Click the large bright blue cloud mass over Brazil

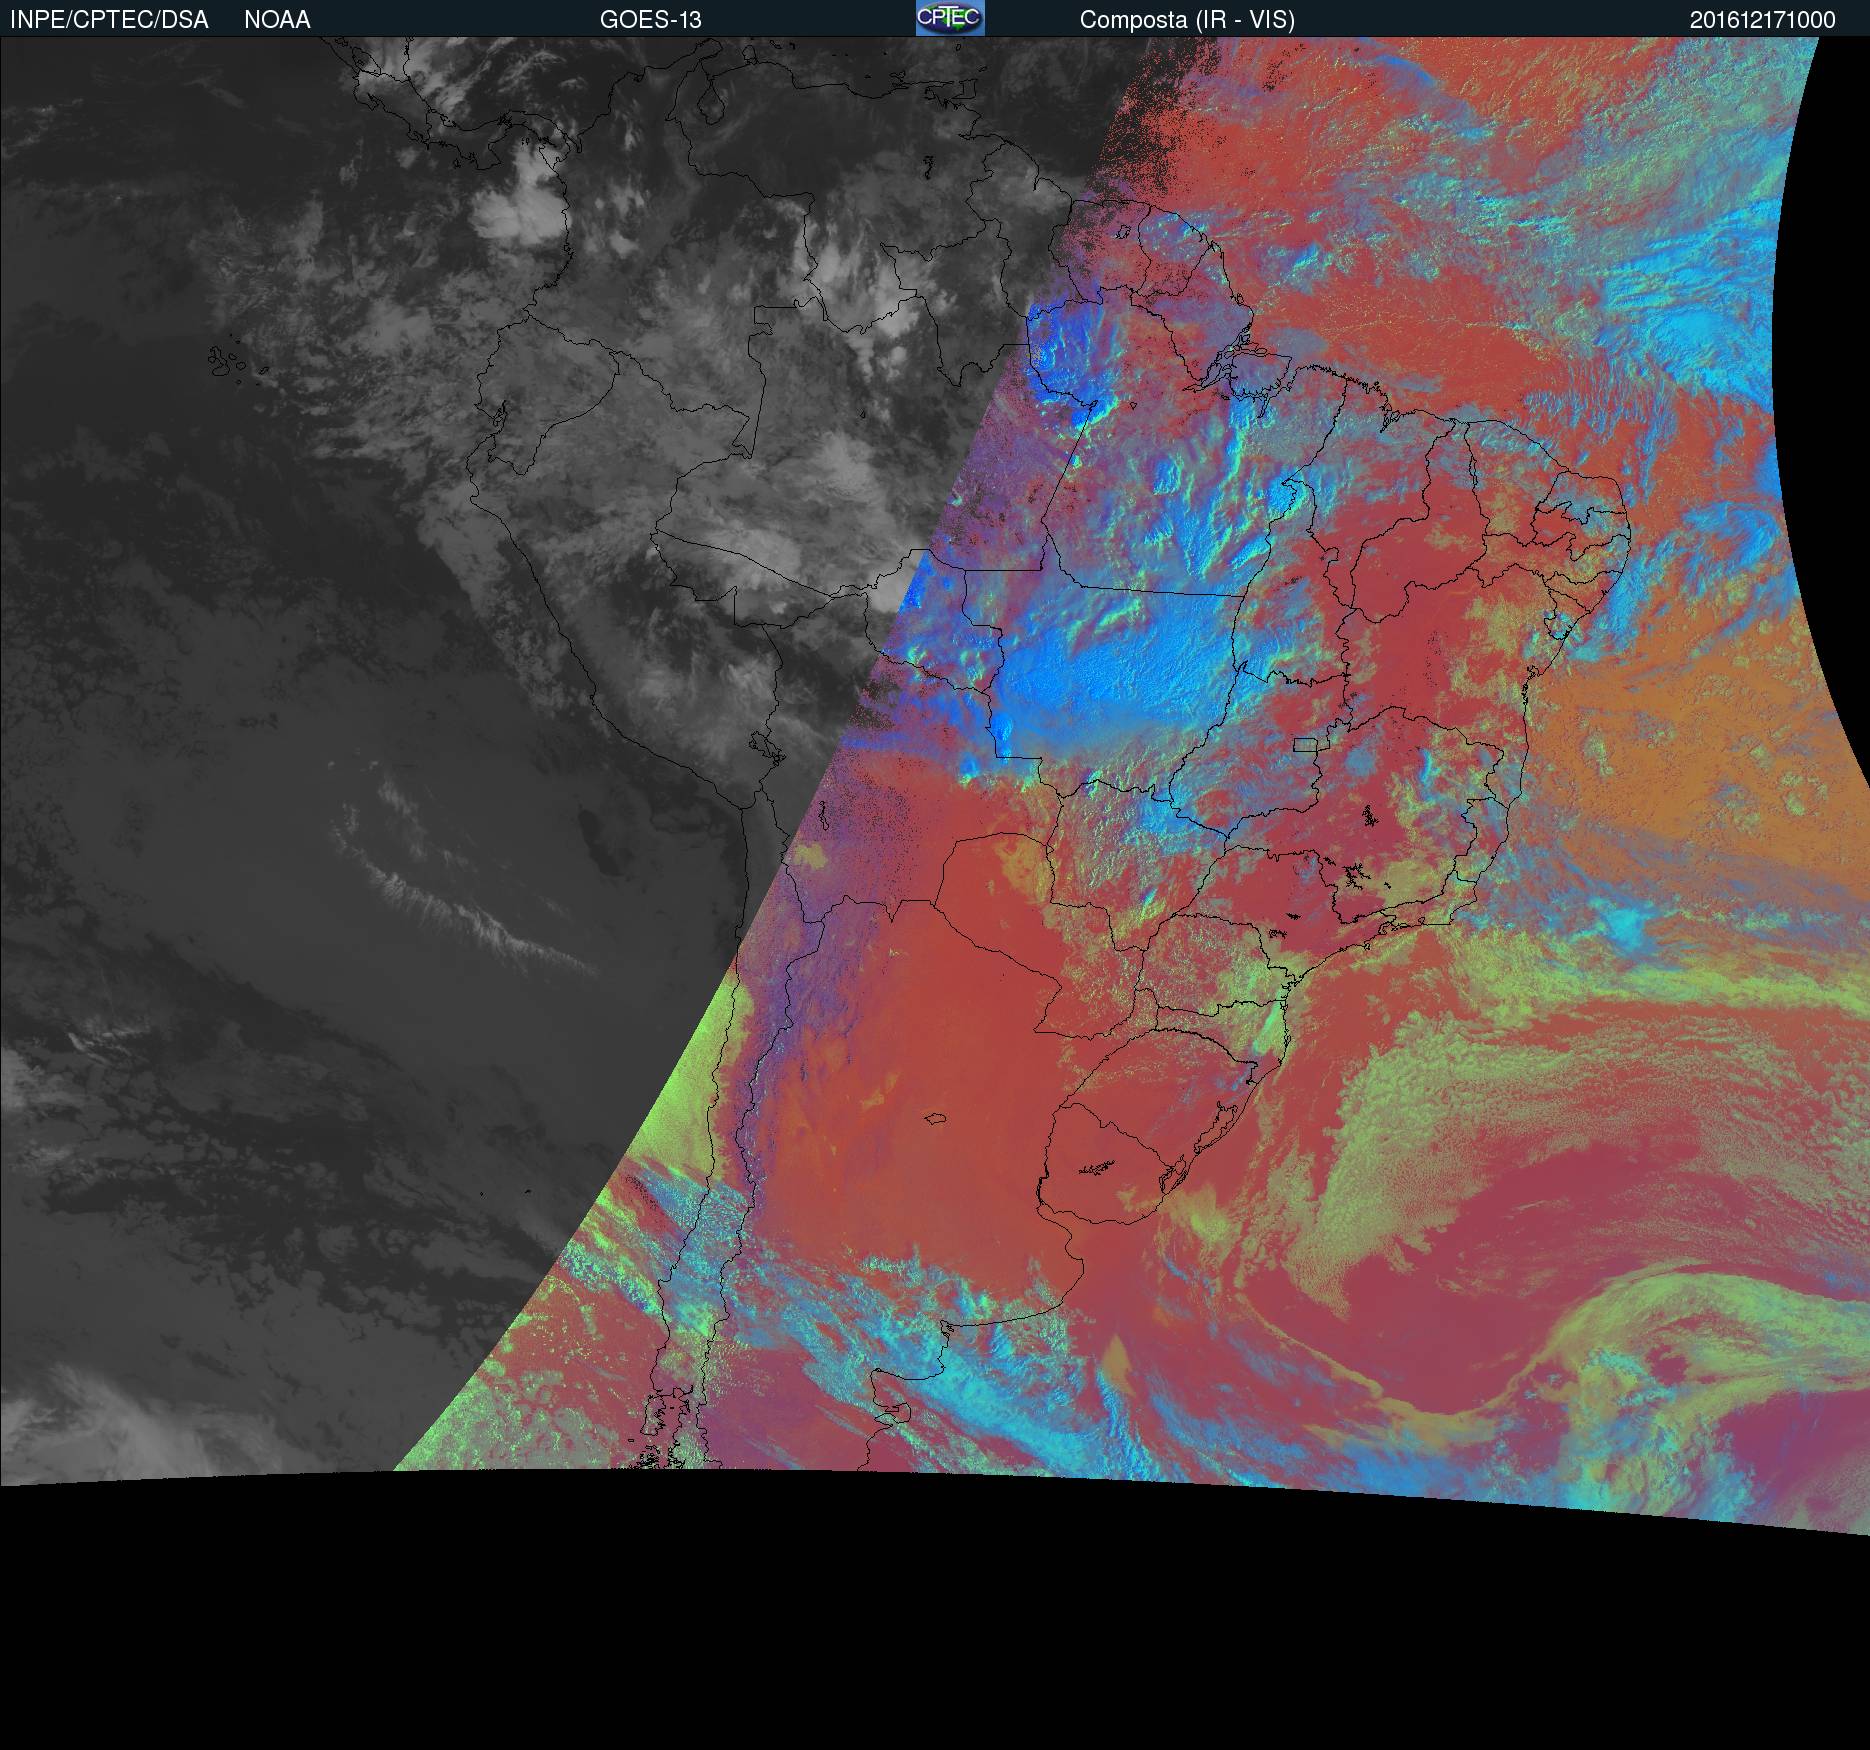point(1110,670)
